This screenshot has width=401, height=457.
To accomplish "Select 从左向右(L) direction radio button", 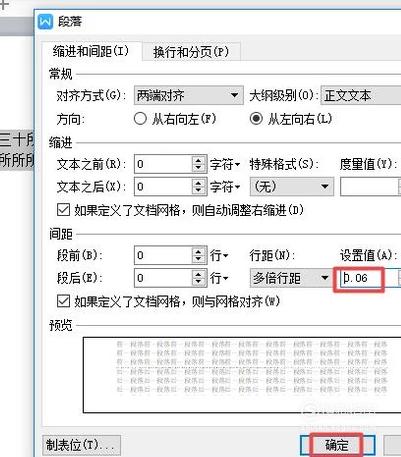I will pos(256,119).
